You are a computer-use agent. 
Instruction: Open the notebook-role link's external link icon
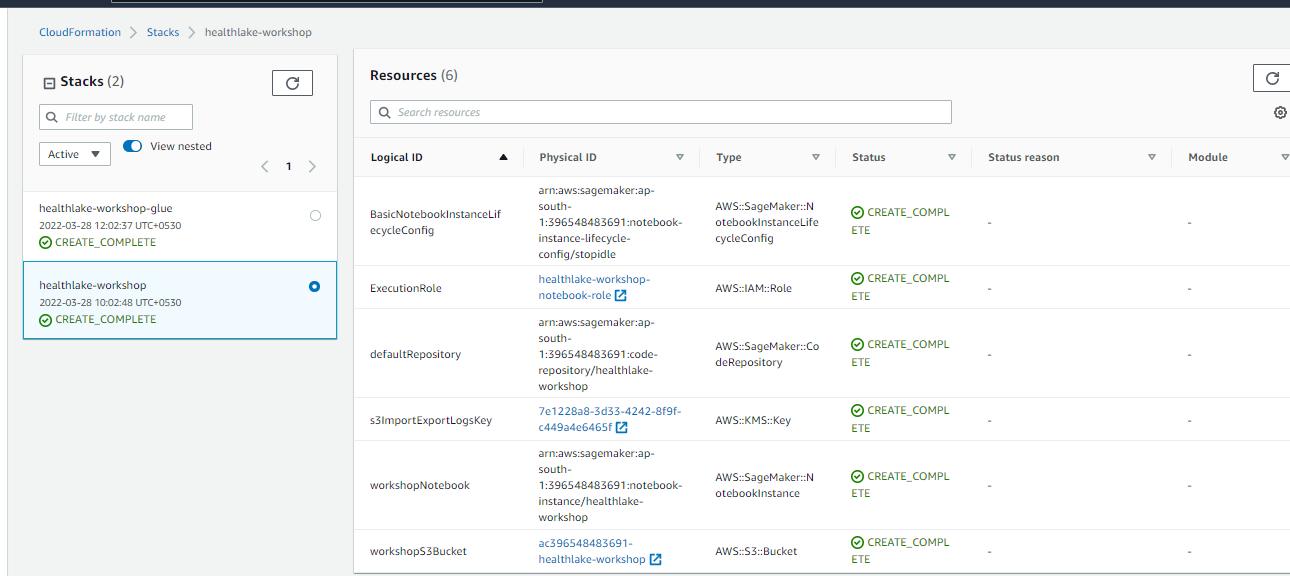coord(621,295)
